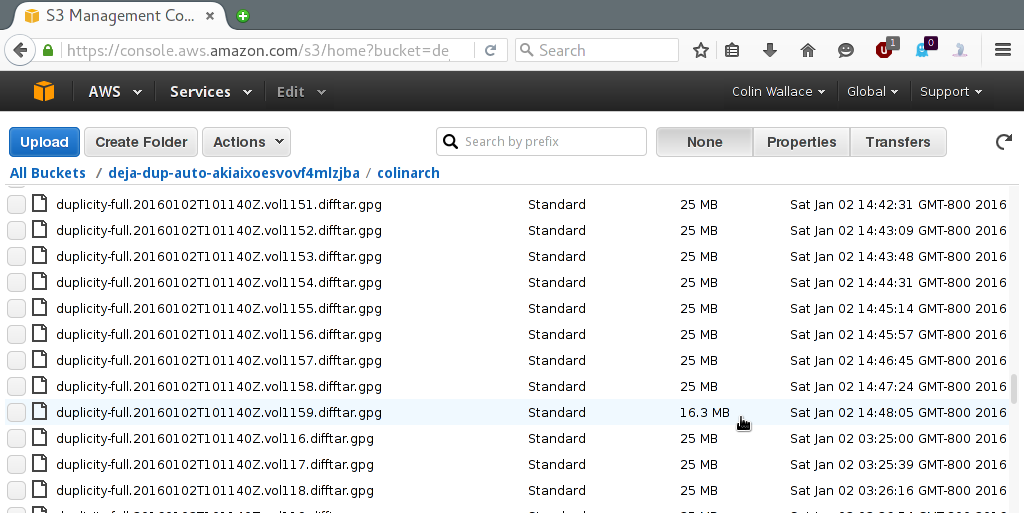Click the date Sat Jan 02 03:25:00 GMT-800 2016
The width and height of the screenshot is (1024, 513).
click(x=898, y=439)
